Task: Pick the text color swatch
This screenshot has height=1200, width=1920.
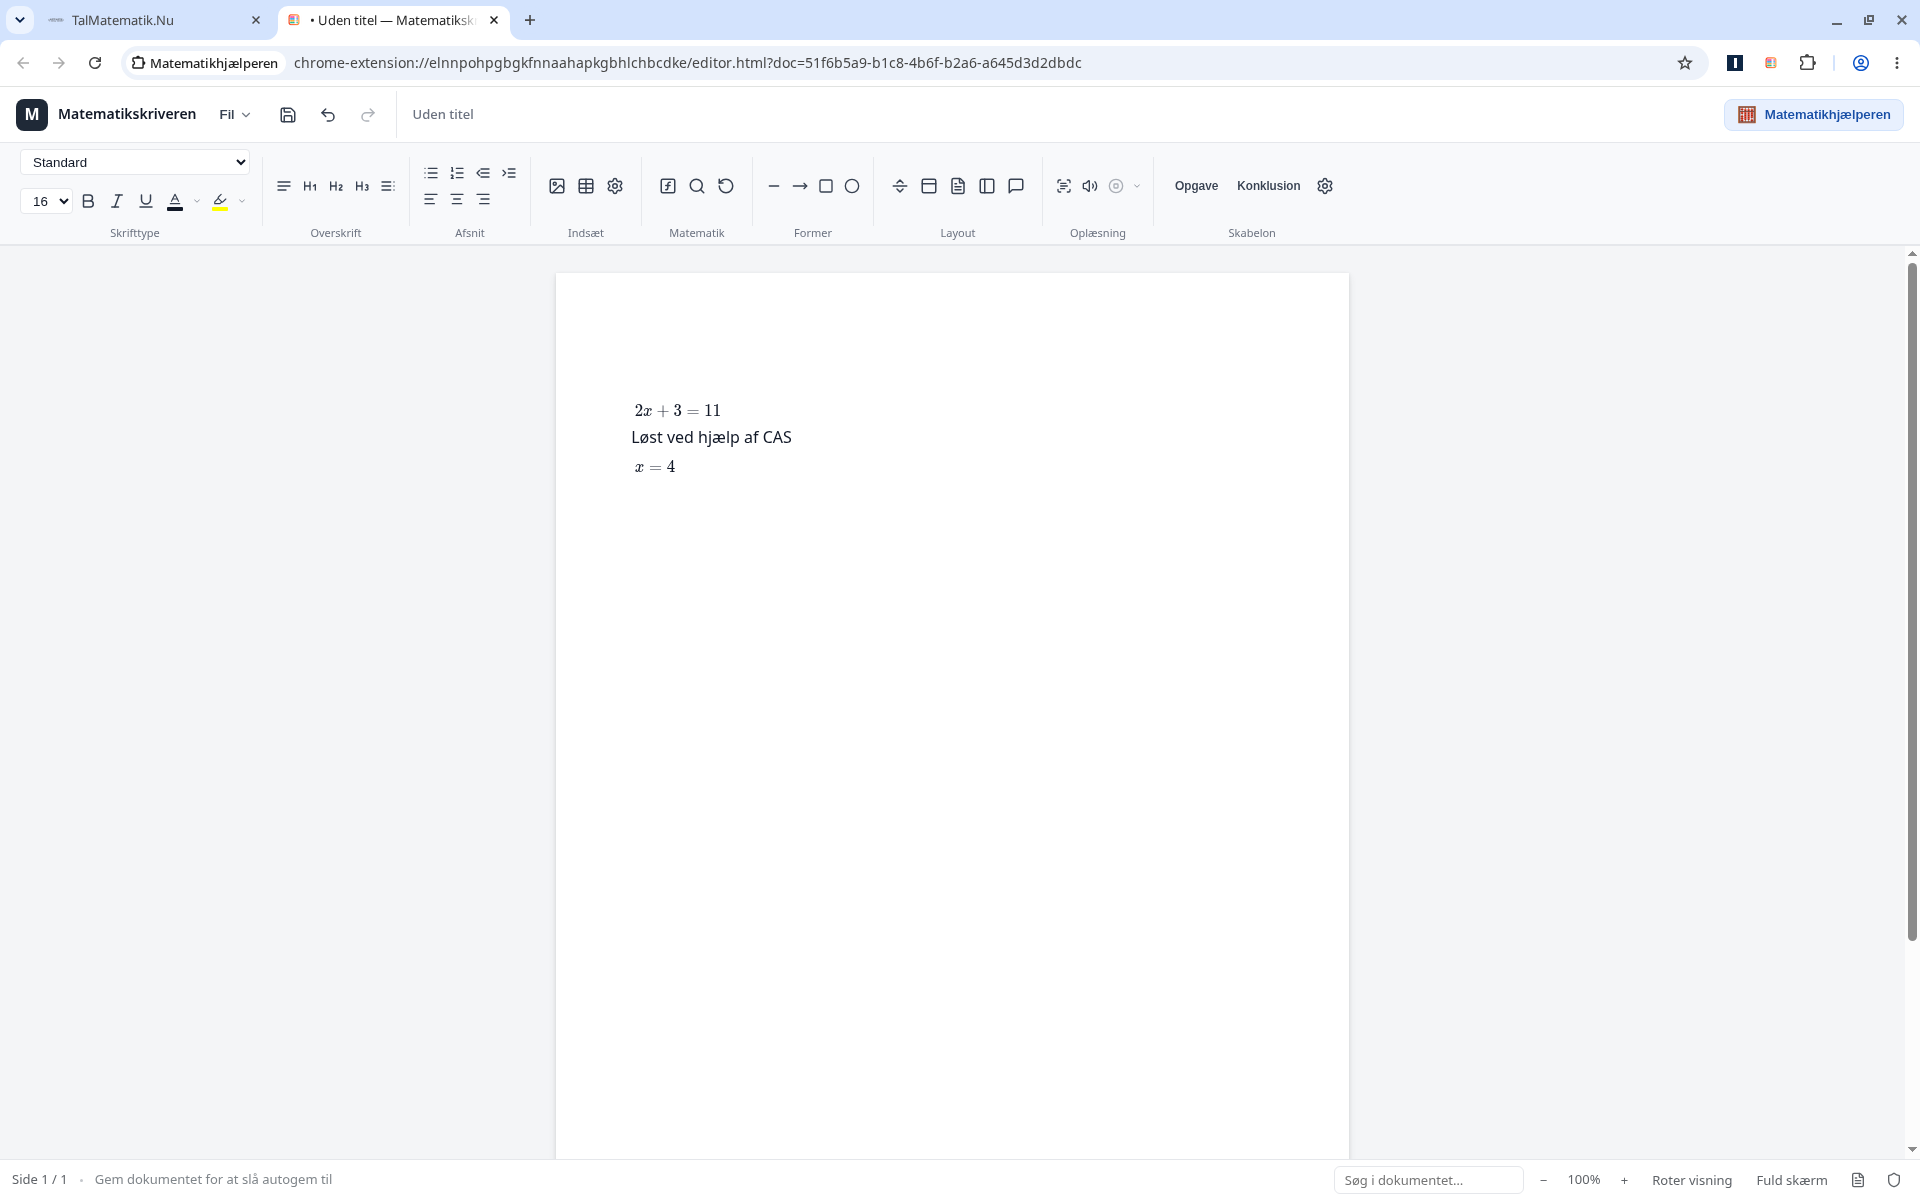Action: pyautogui.click(x=175, y=201)
